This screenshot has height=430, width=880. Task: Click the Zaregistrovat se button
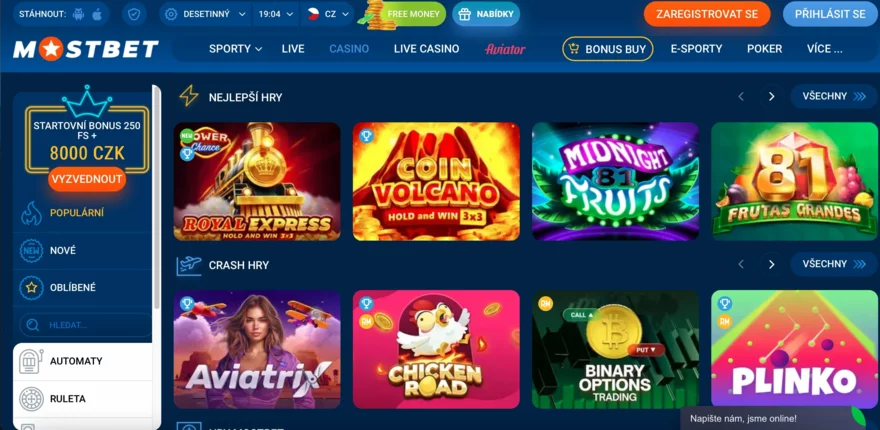point(707,14)
